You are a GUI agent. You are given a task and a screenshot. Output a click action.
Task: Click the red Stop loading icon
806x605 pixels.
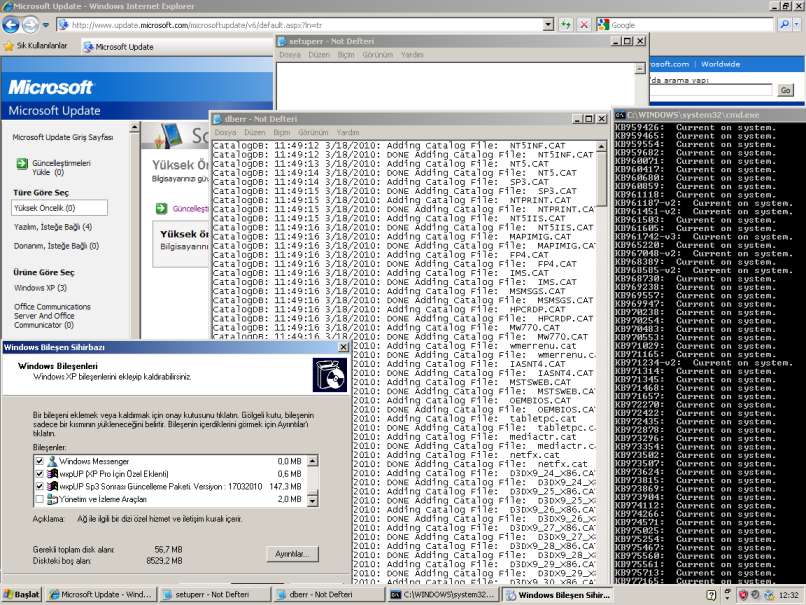coord(584,25)
